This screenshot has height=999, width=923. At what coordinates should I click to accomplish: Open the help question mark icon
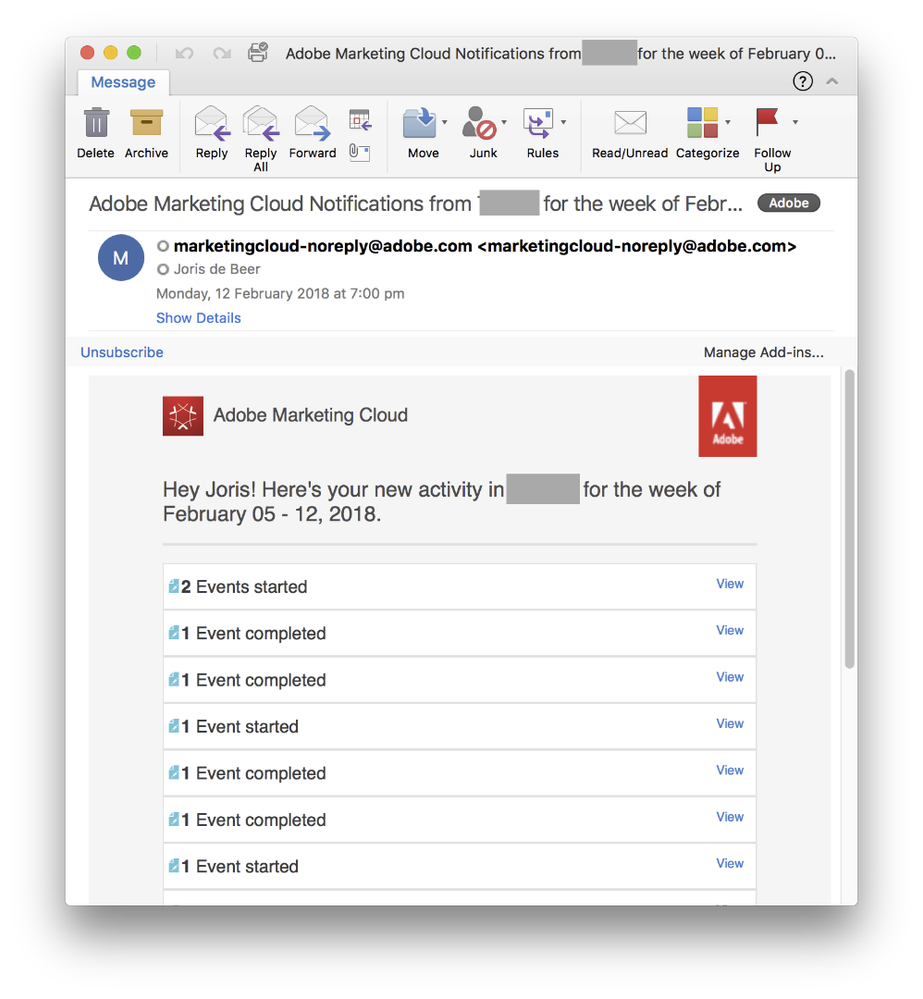(802, 82)
